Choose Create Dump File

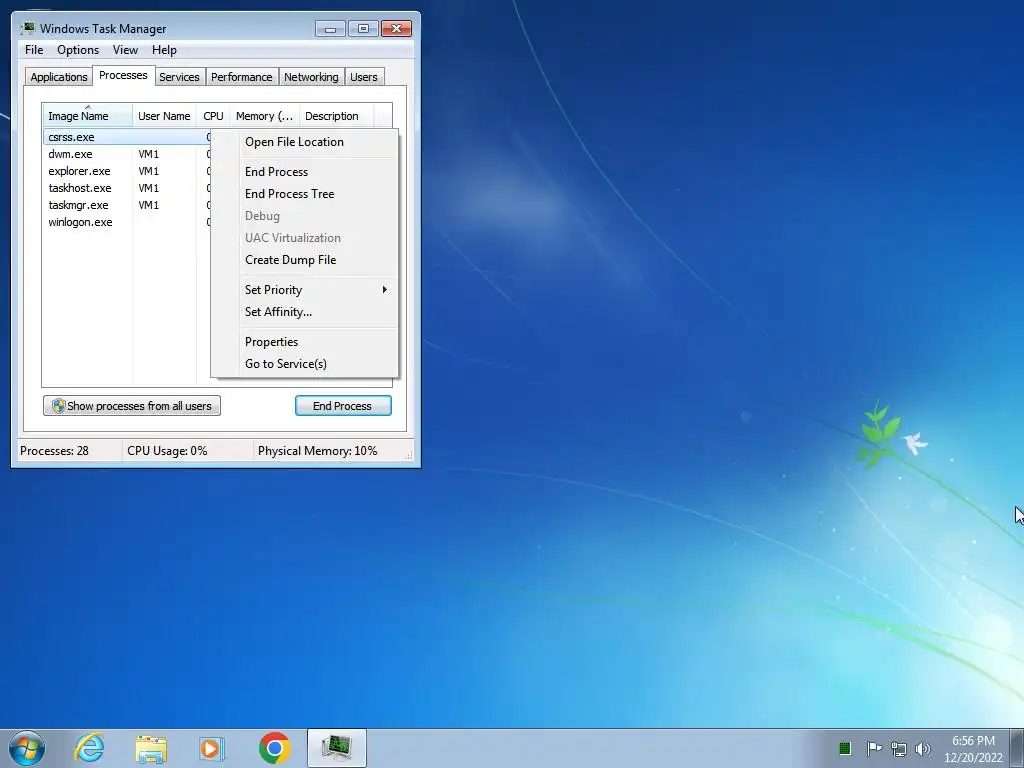tap(304, 260)
